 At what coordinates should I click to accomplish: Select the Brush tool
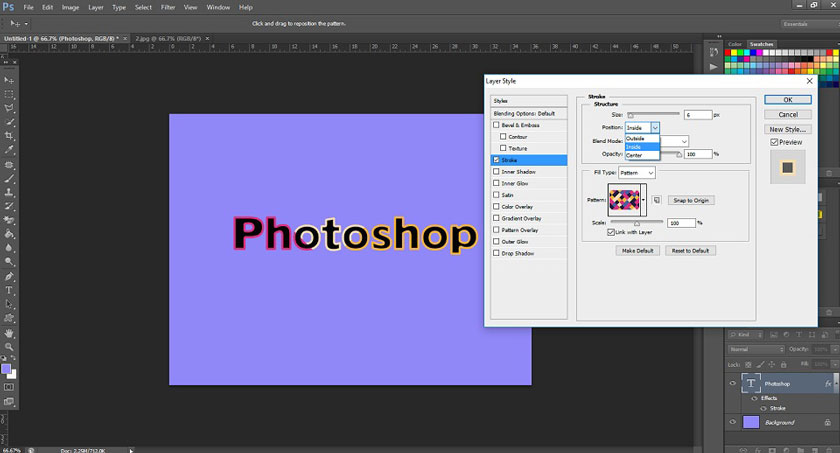[9, 178]
